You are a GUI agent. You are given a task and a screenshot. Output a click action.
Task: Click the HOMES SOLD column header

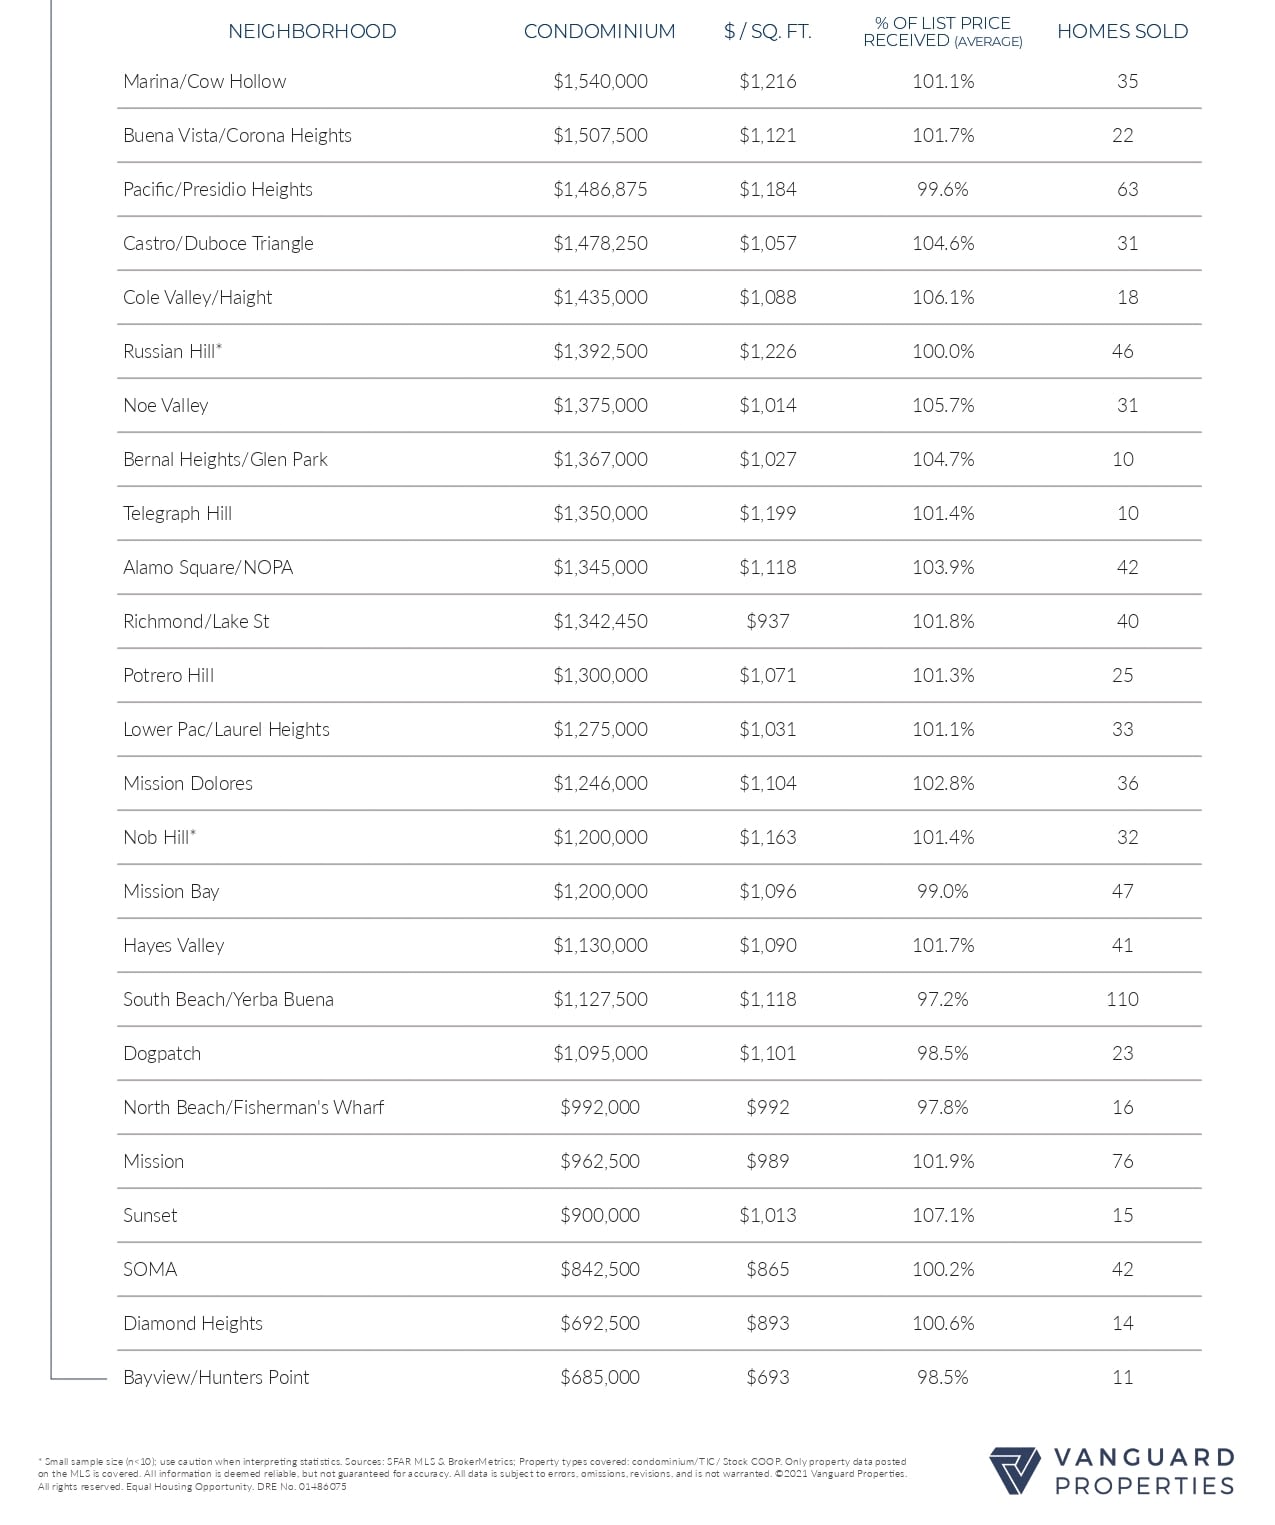point(1122,31)
